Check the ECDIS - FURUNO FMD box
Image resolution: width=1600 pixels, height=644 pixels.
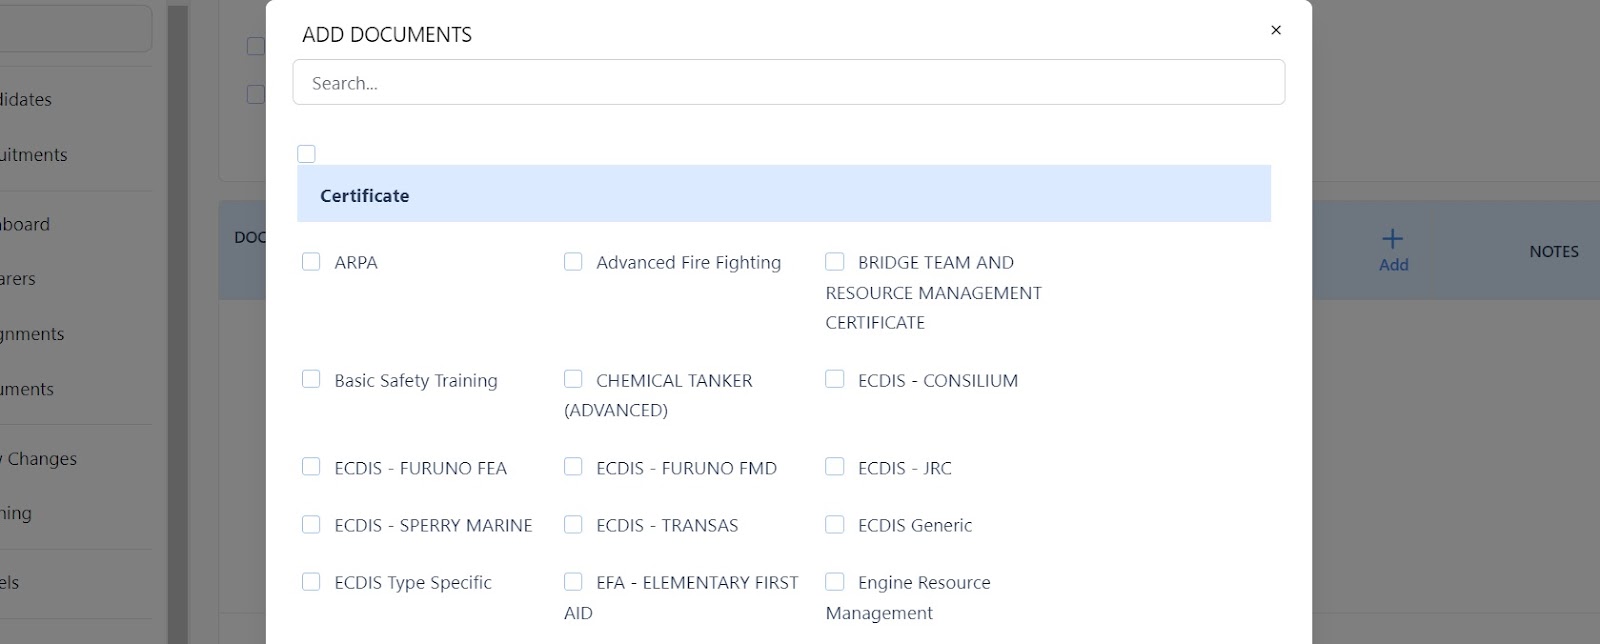point(573,467)
